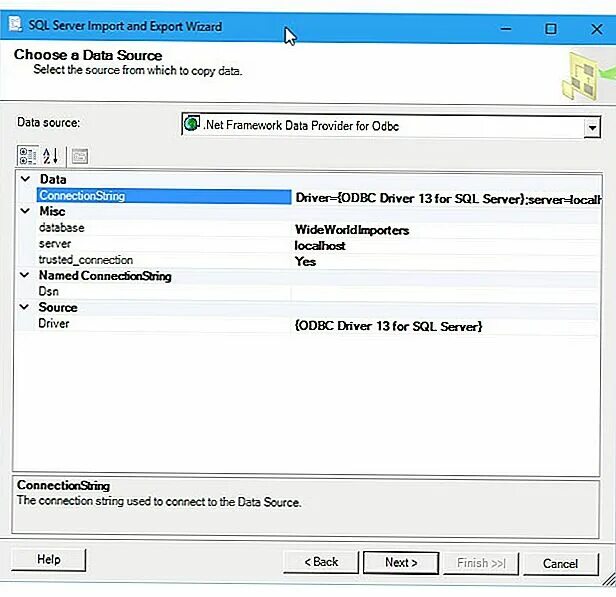Select the Driver property label
Screen dimensions: 616x597
pos(54,324)
